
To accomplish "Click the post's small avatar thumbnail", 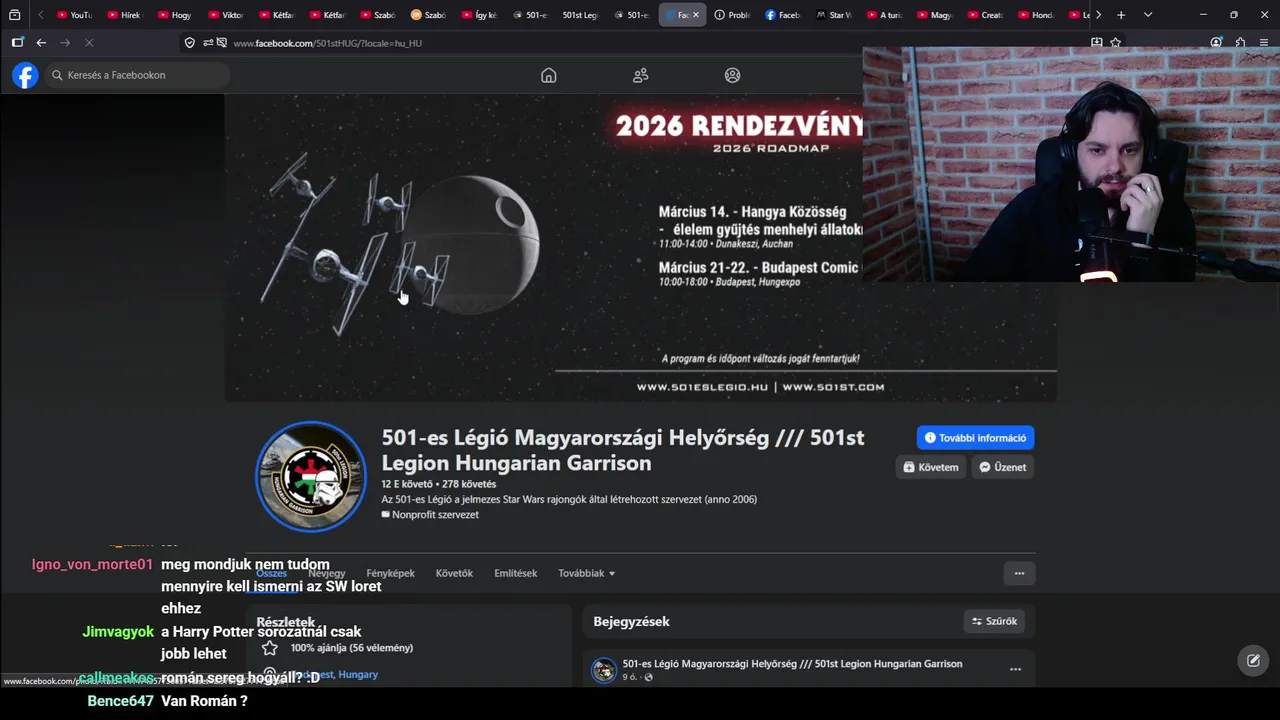I will 604,670.
